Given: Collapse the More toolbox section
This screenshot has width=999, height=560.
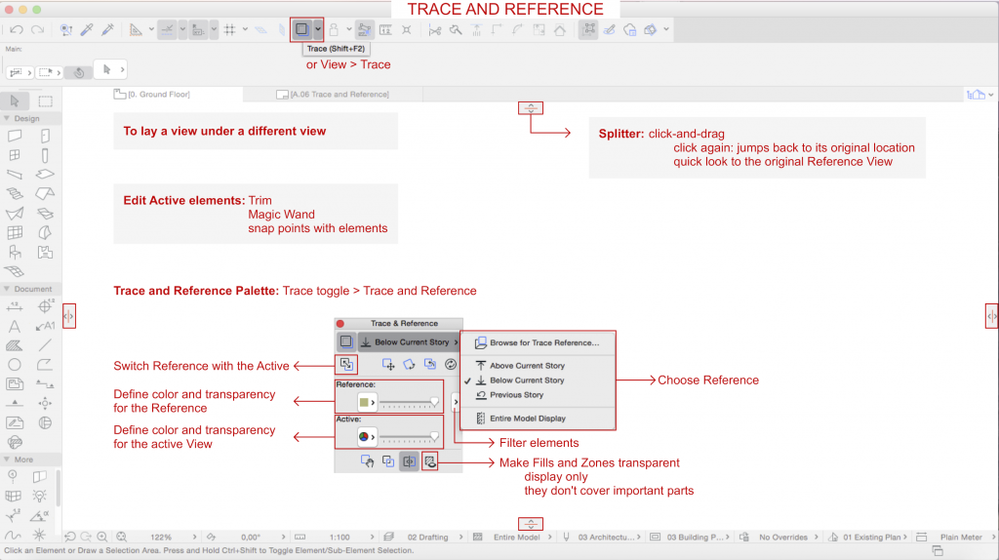Looking at the screenshot, I should [7, 459].
